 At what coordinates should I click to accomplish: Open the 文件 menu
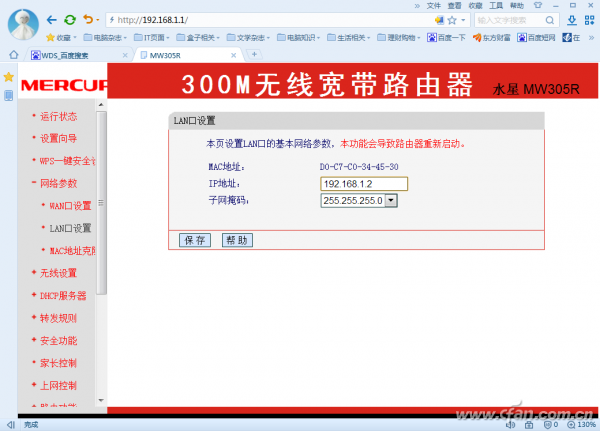coord(434,5)
